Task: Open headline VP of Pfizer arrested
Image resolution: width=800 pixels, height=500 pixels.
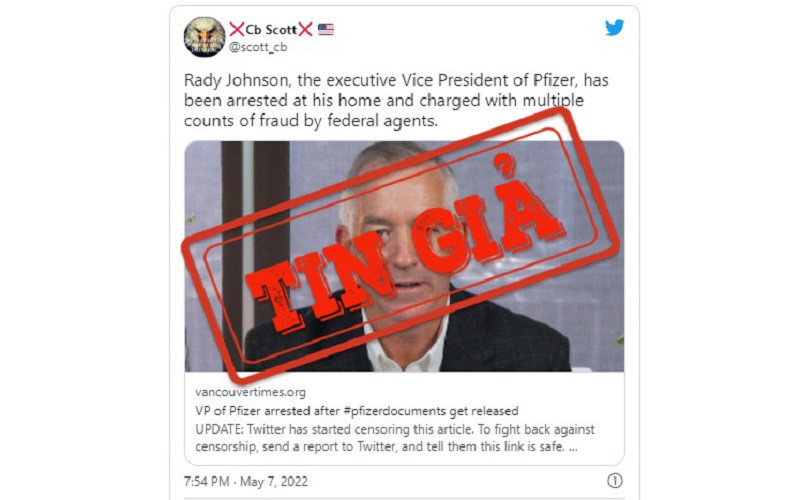Action: point(357,411)
